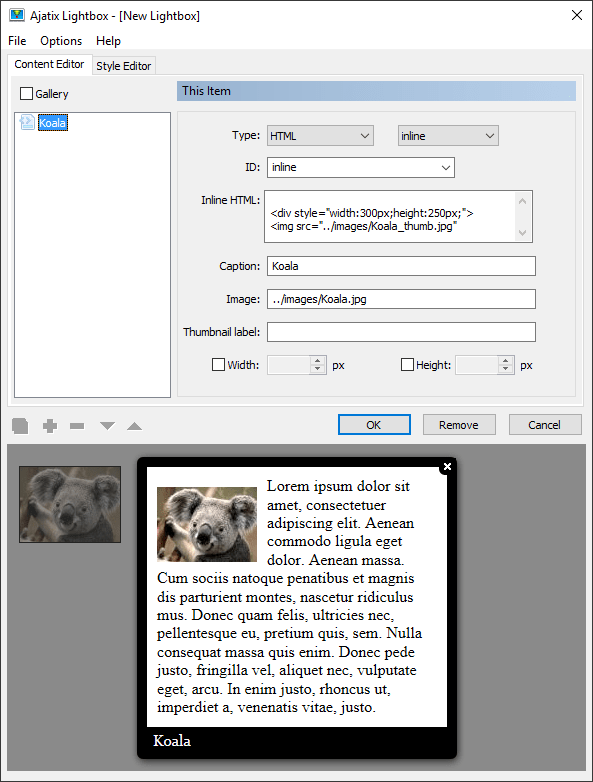This screenshot has height=782, width=593.
Task: Click the Caption field containing Koala
Action: point(401,266)
